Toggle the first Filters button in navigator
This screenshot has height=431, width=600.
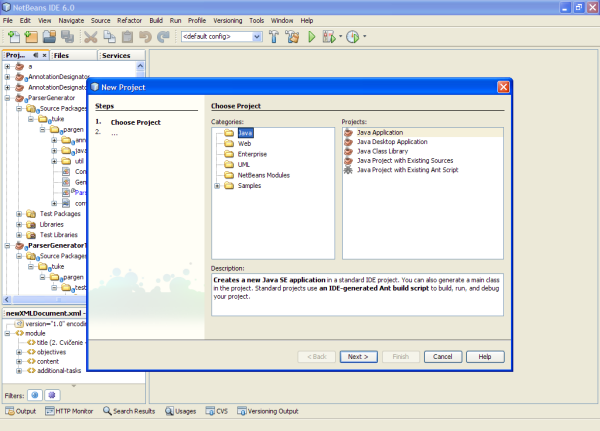33,394
